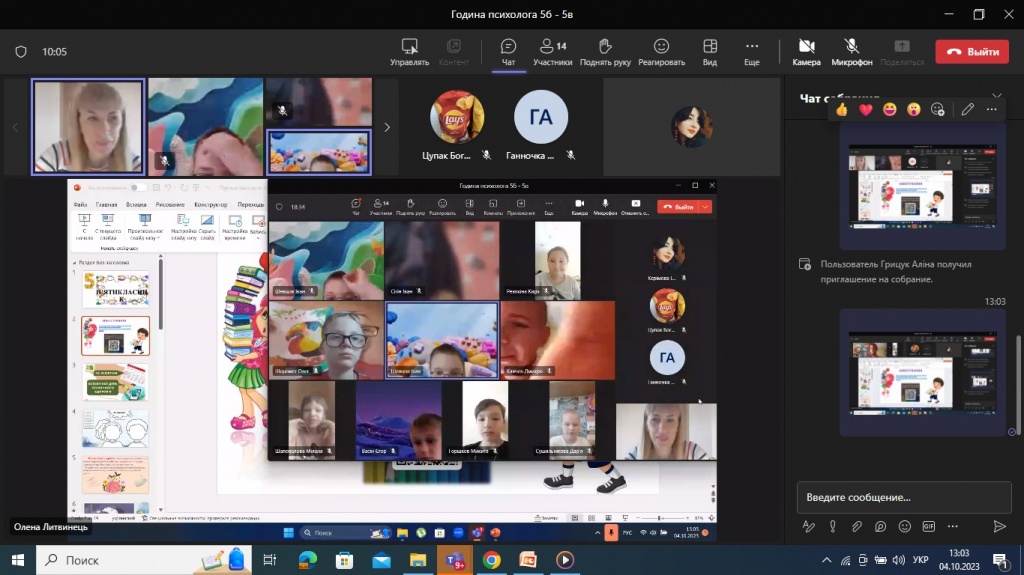Viewport: 1024px width, 575px height.
Task: Toggle the Камера camera on
Action: point(806,52)
